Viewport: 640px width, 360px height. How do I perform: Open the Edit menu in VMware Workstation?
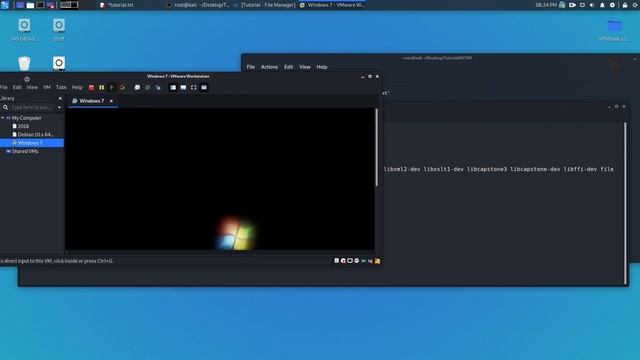[x=17, y=87]
